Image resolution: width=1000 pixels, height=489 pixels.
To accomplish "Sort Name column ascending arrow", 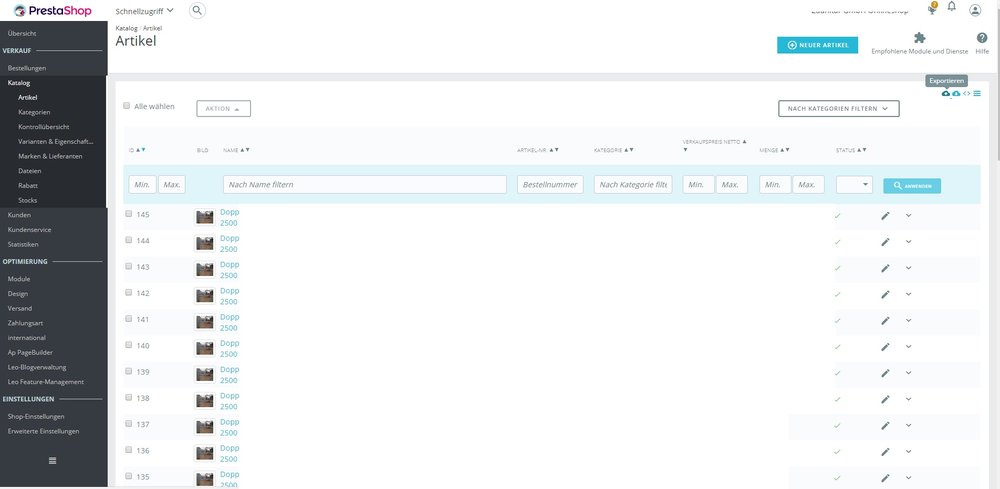I will [x=242, y=150].
